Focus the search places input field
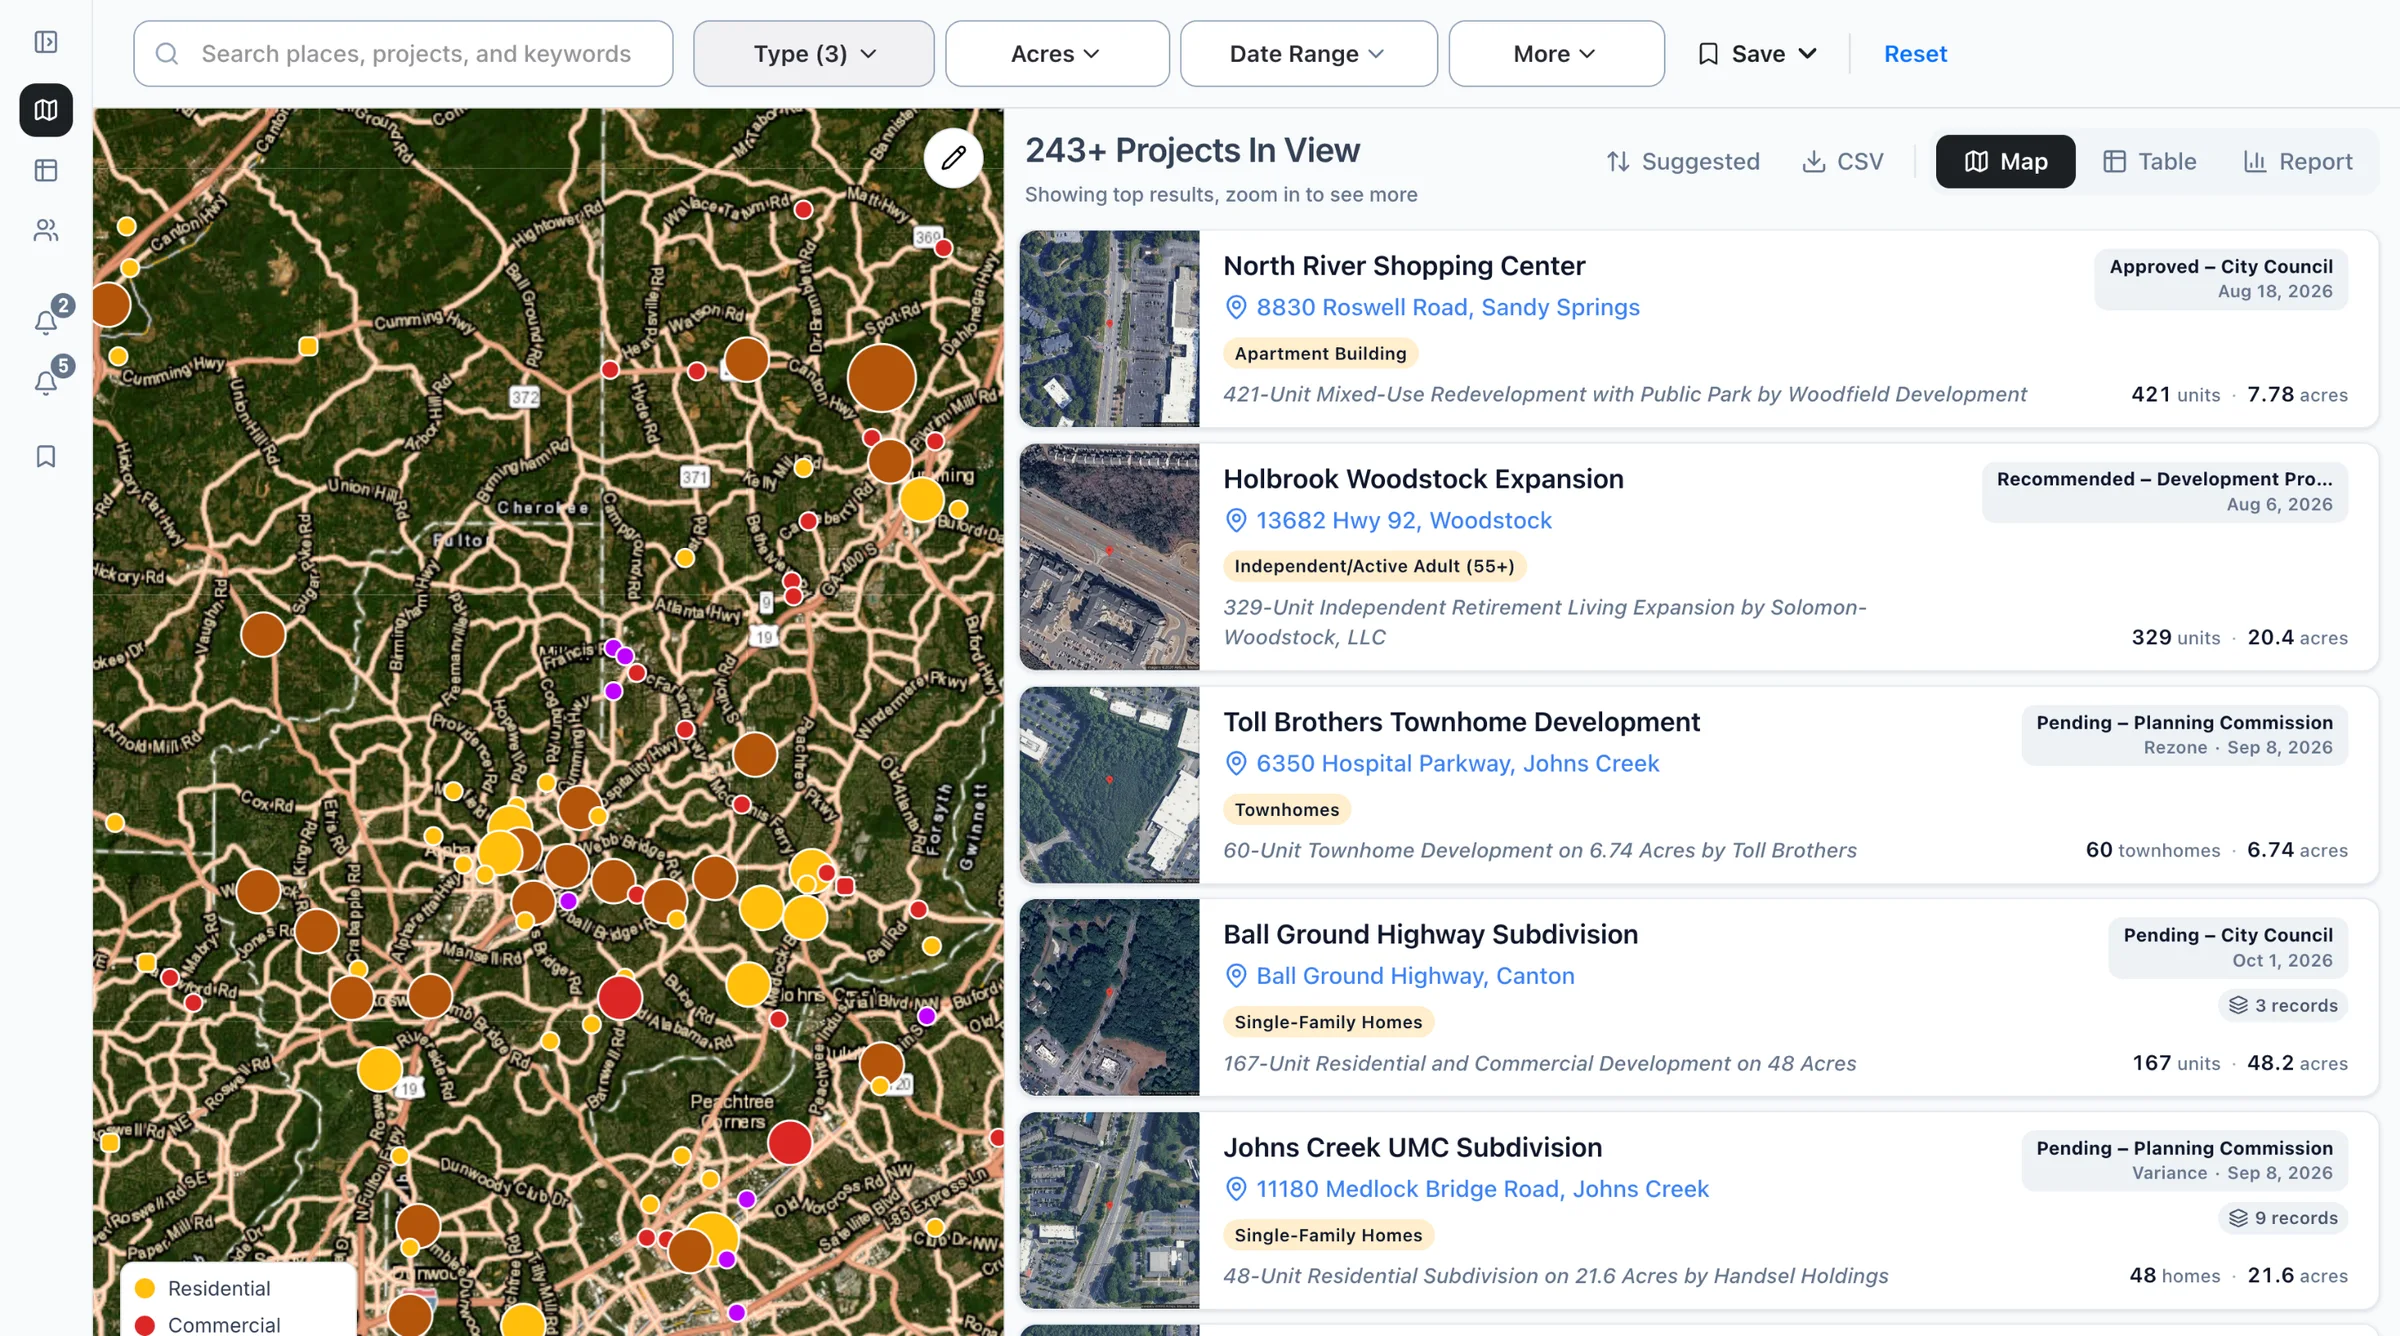 click(x=403, y=54)
